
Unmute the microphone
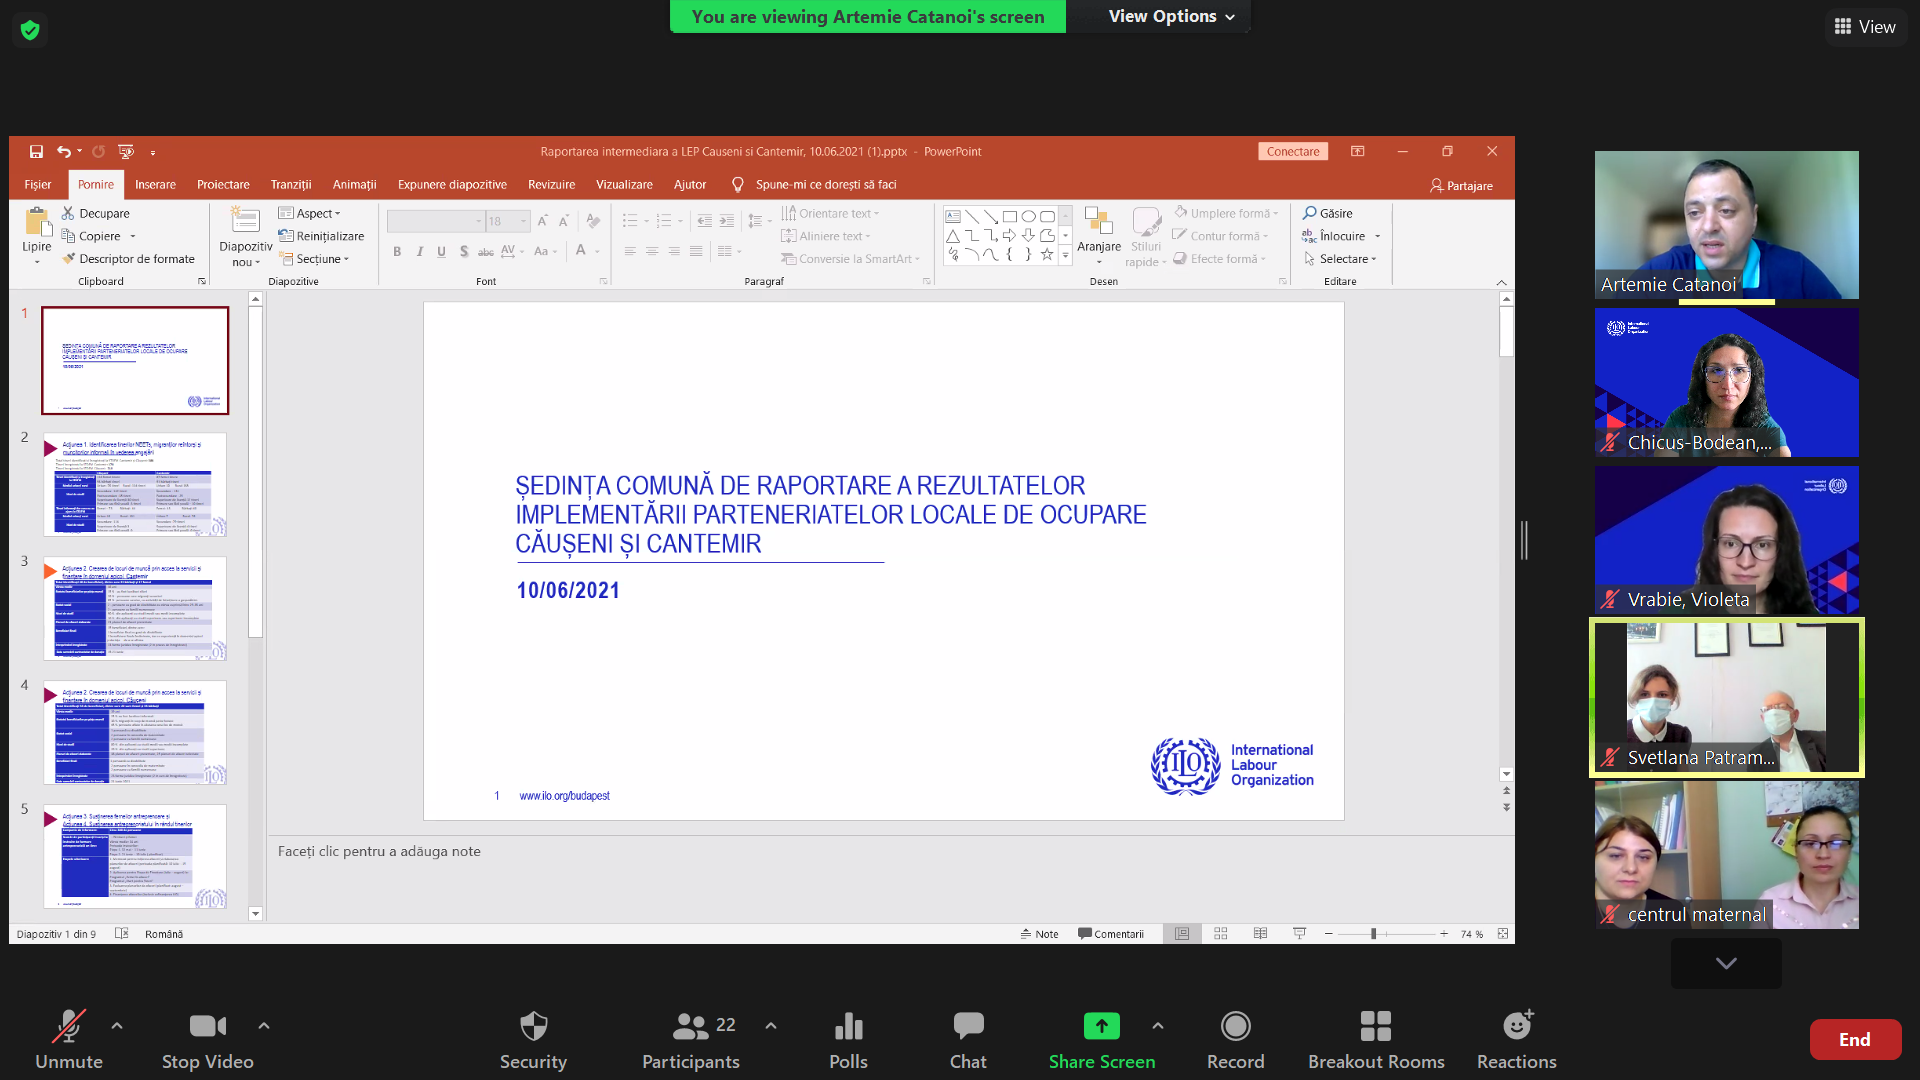[x=68, y=1027]
